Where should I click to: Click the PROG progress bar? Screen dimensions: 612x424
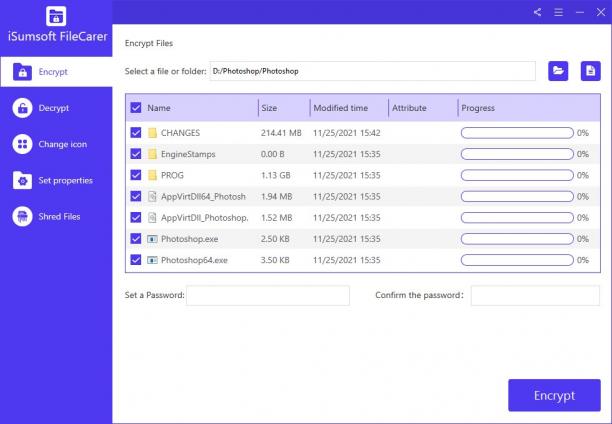517,175
